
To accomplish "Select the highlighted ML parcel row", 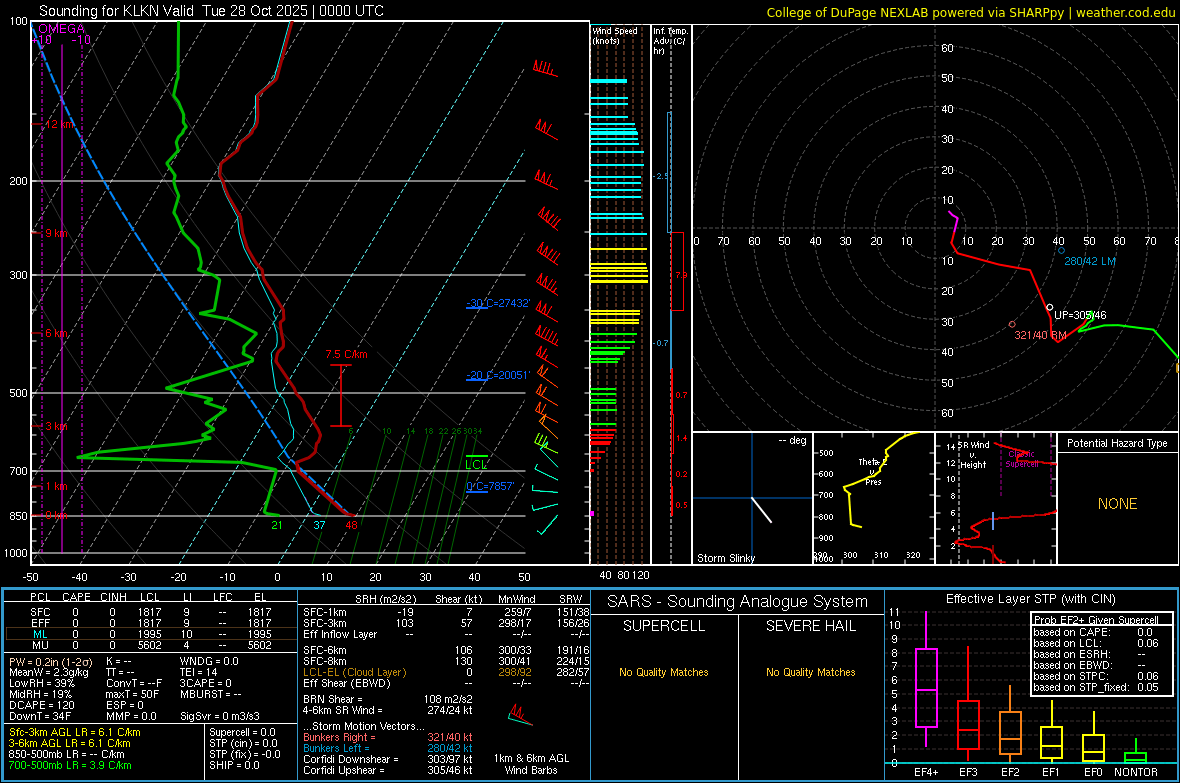I will click(151, 634).
